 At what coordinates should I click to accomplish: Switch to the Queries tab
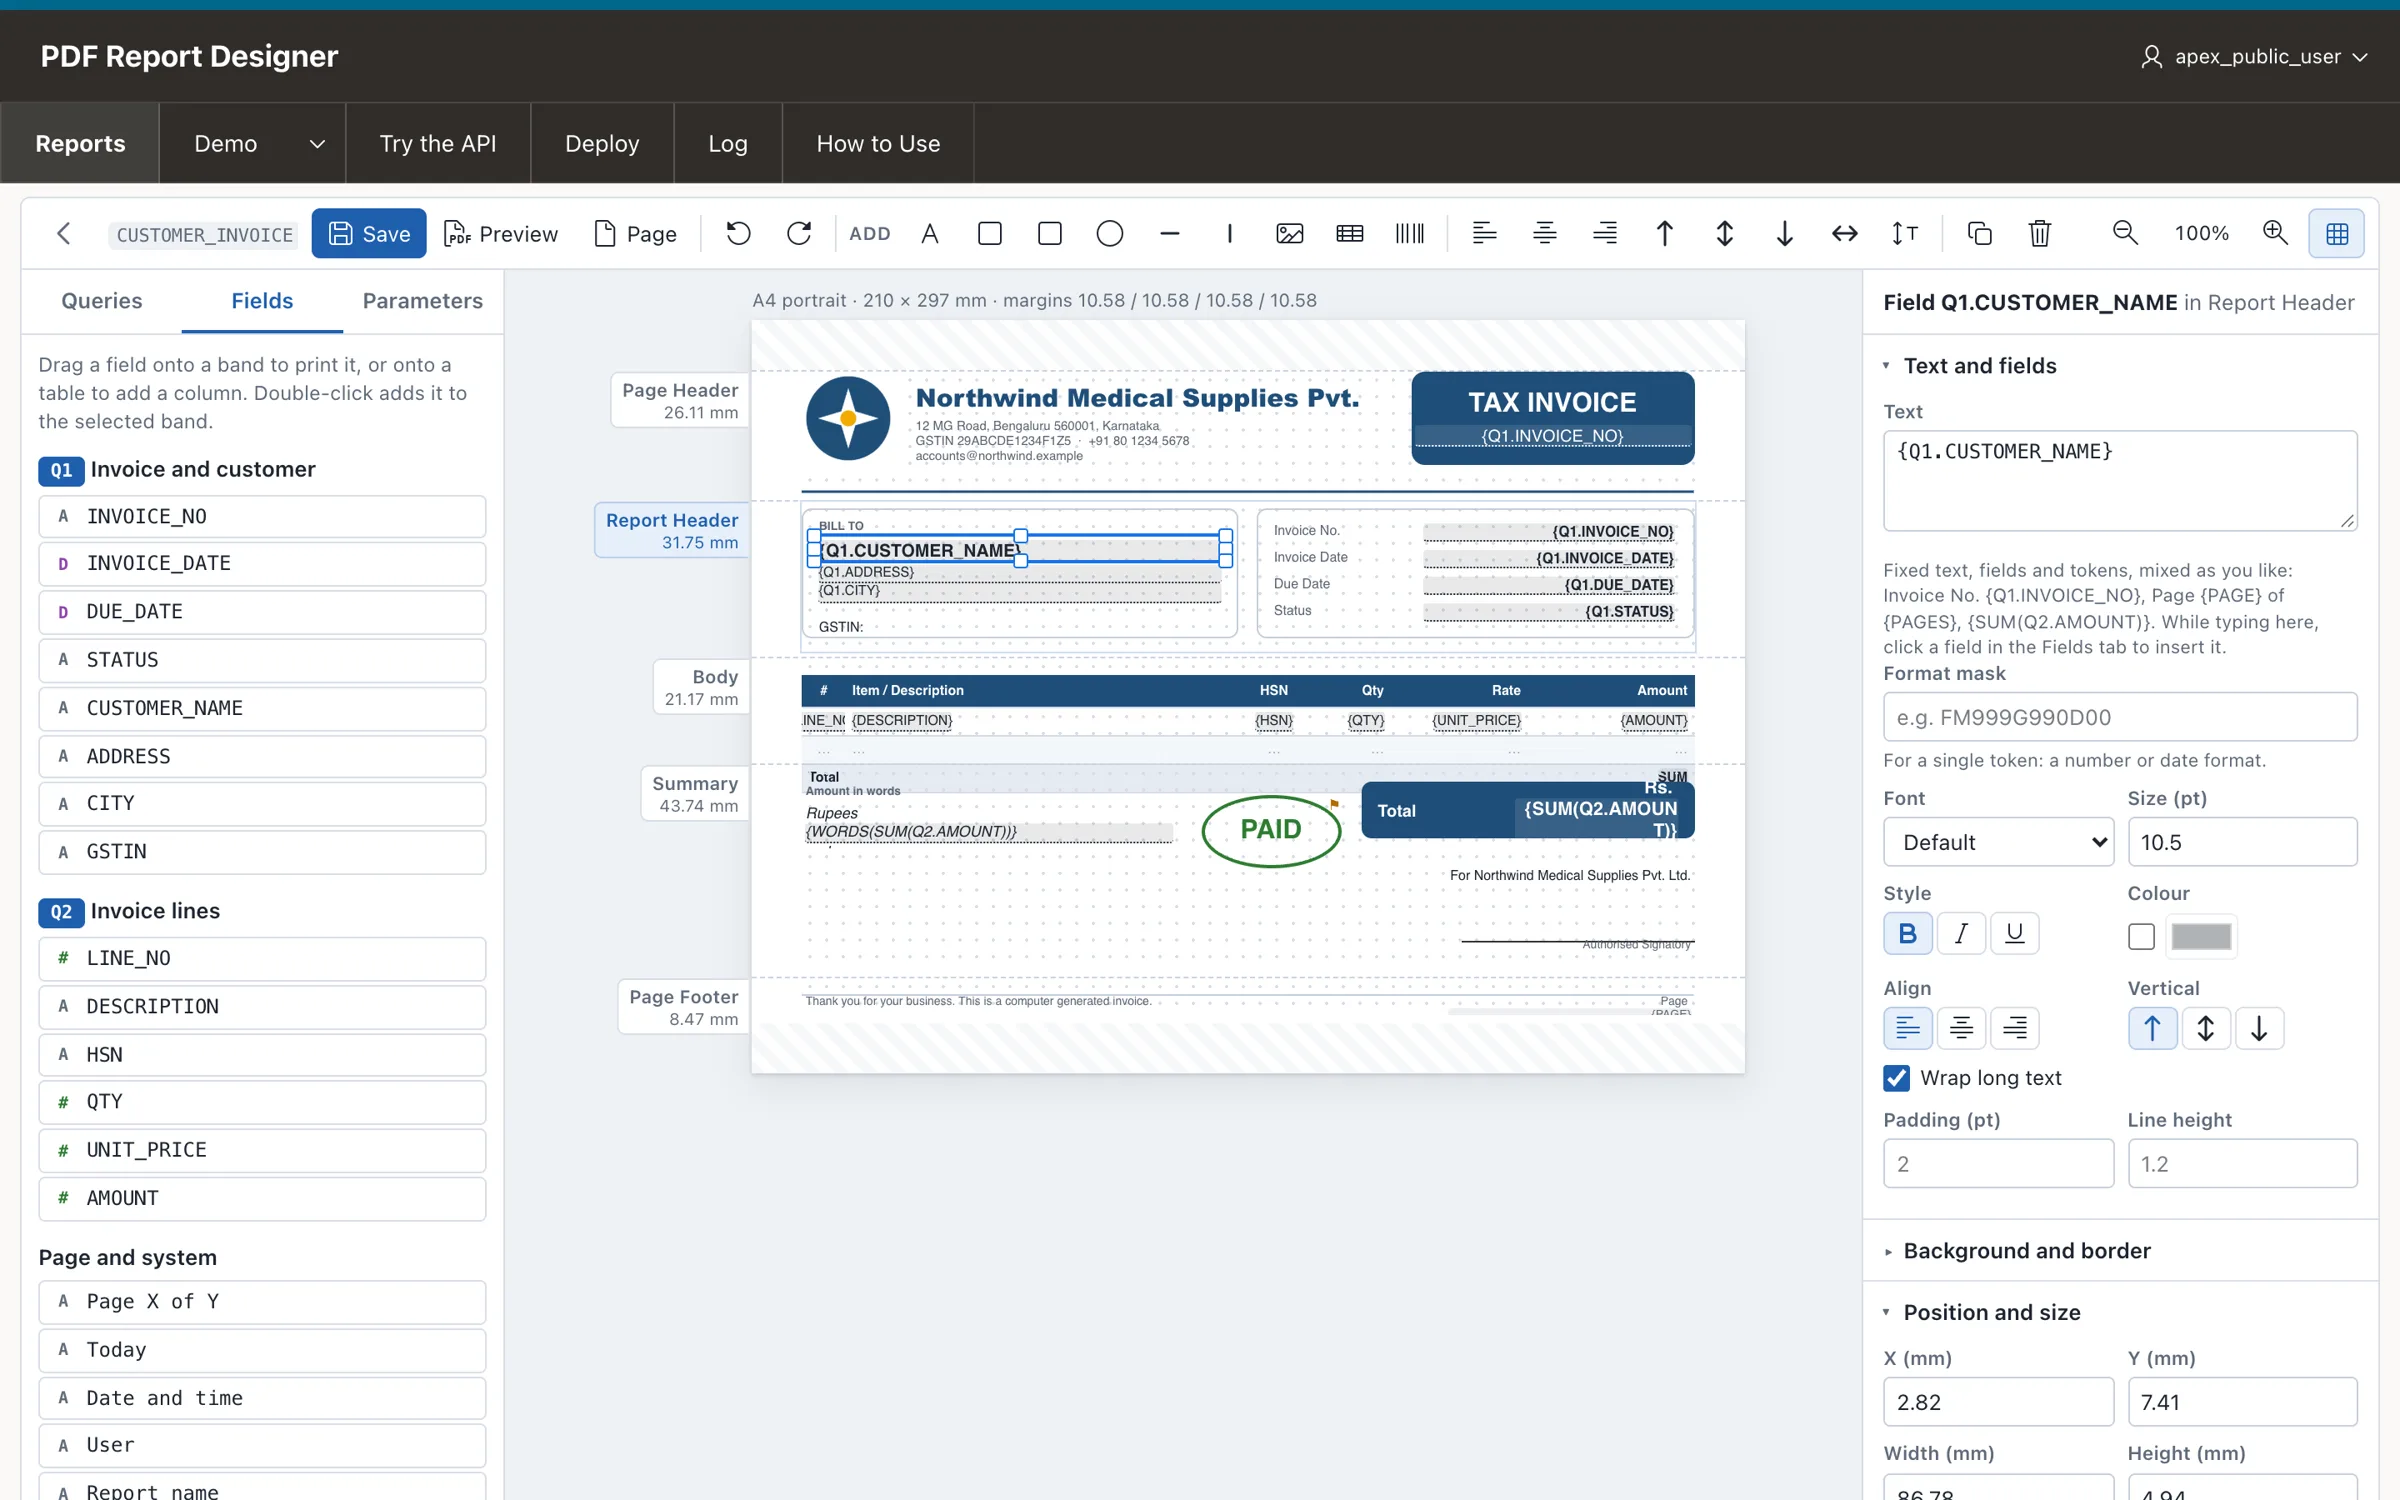click(102, 301)
